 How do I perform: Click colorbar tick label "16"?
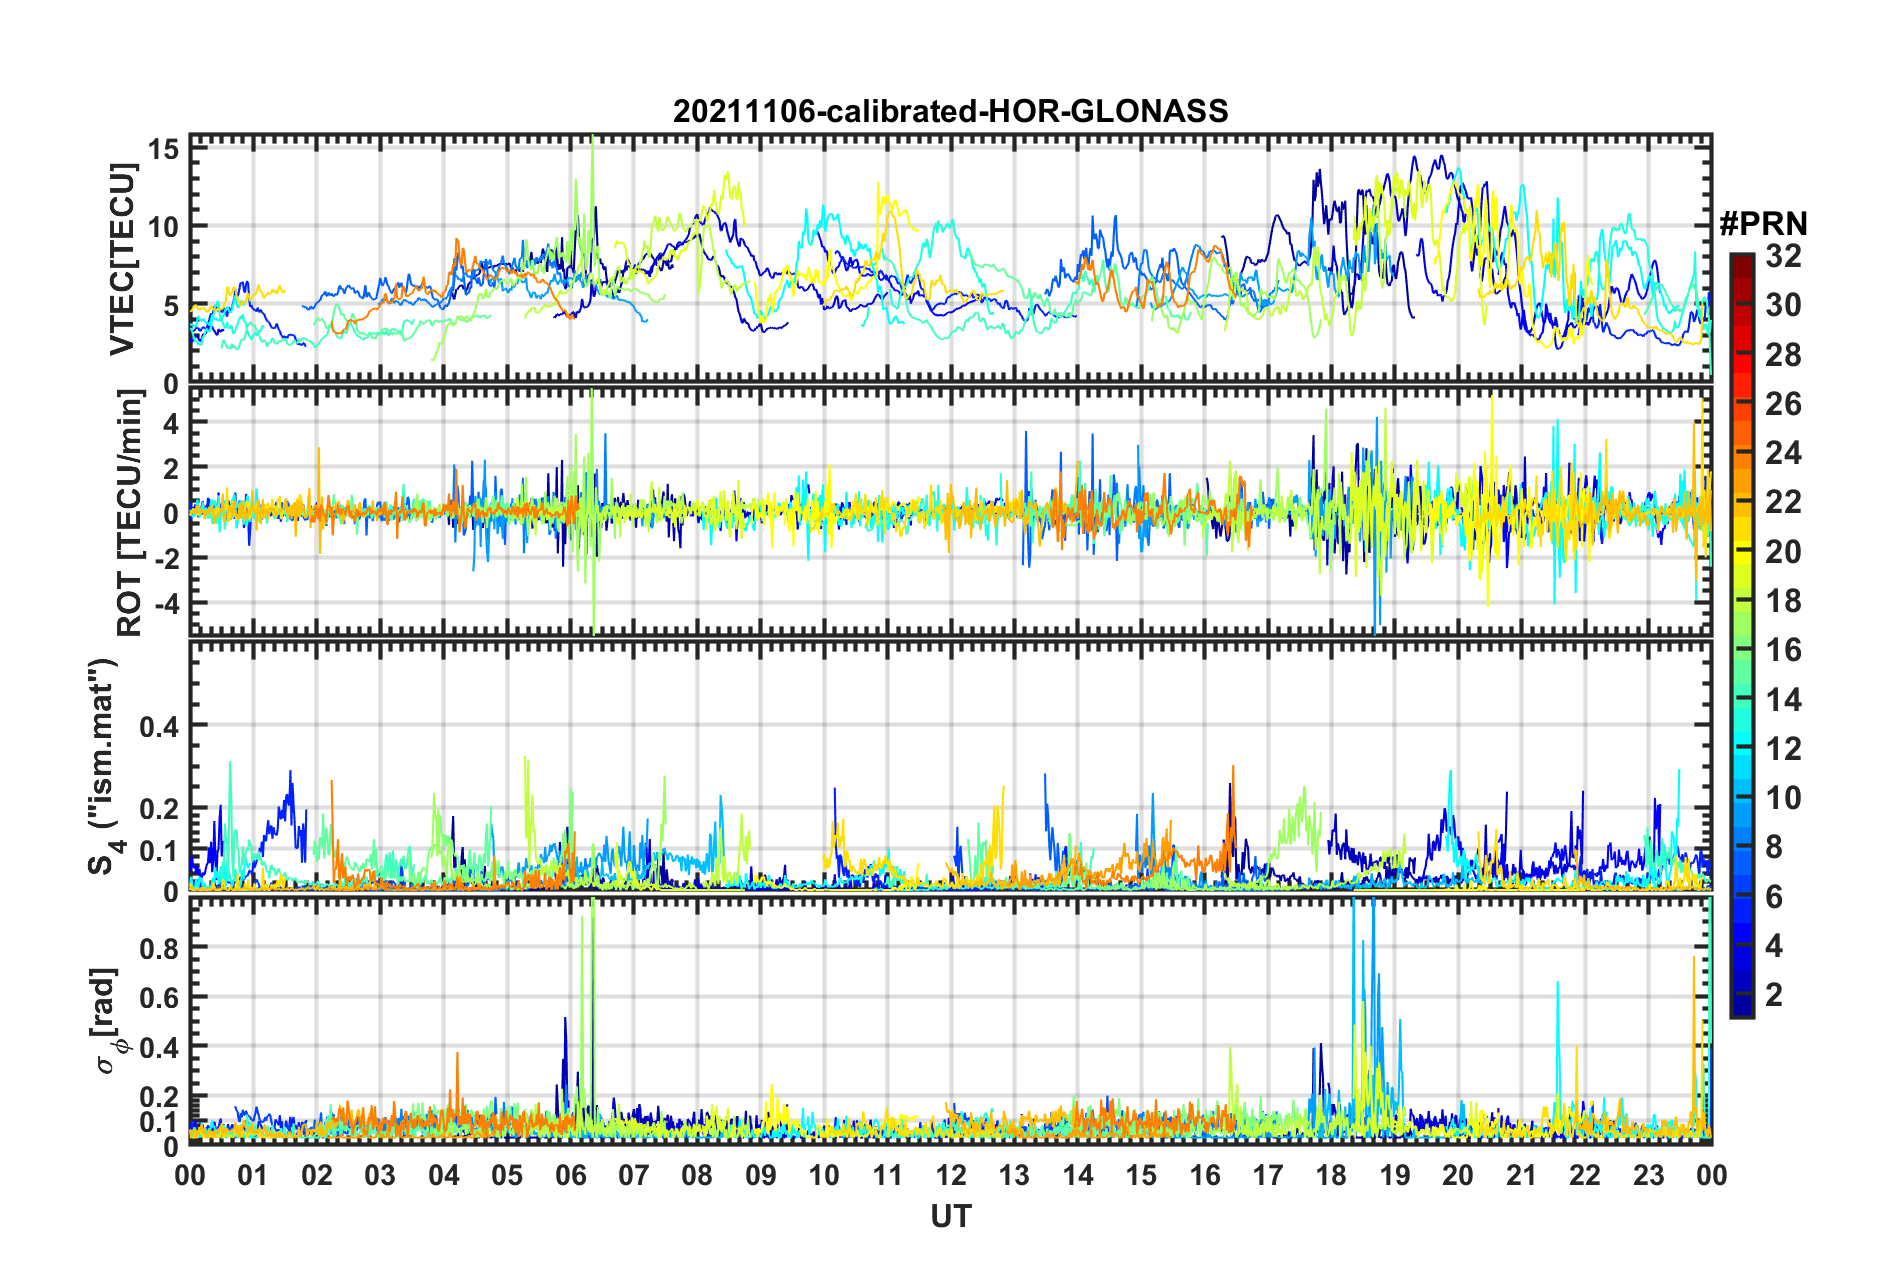click(x=1783, y=650)
